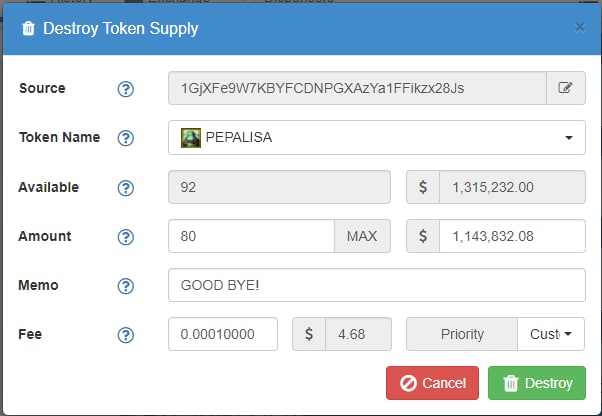Click the fee dollar value 4.68
The width and height of the screenshot is (602, 416).
coord(358,334)
